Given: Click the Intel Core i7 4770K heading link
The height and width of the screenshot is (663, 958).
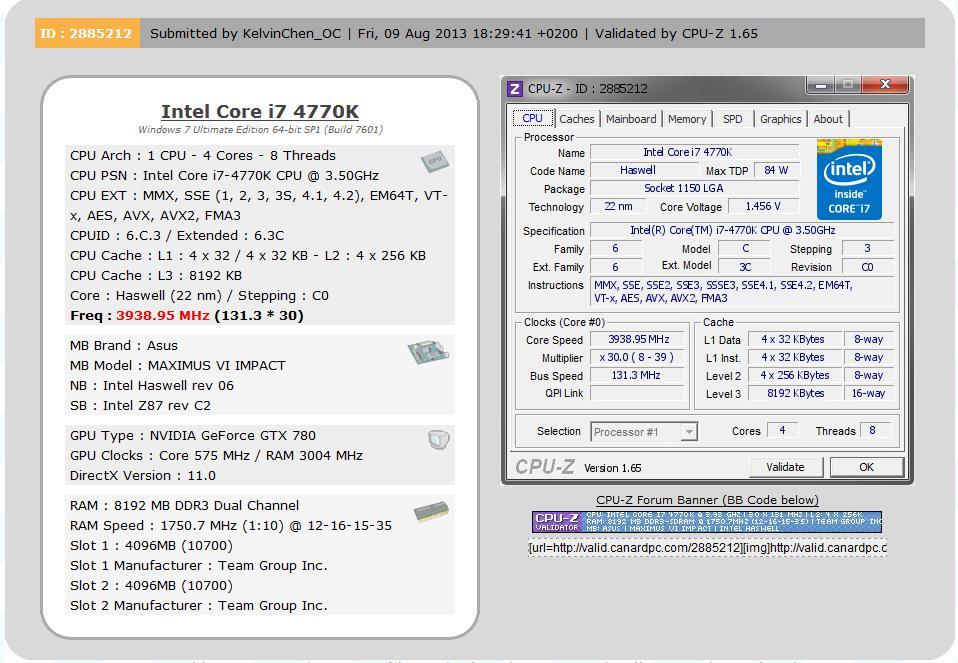Looking at the screenshot, I should pyautogui.click(x=260, y=111).
